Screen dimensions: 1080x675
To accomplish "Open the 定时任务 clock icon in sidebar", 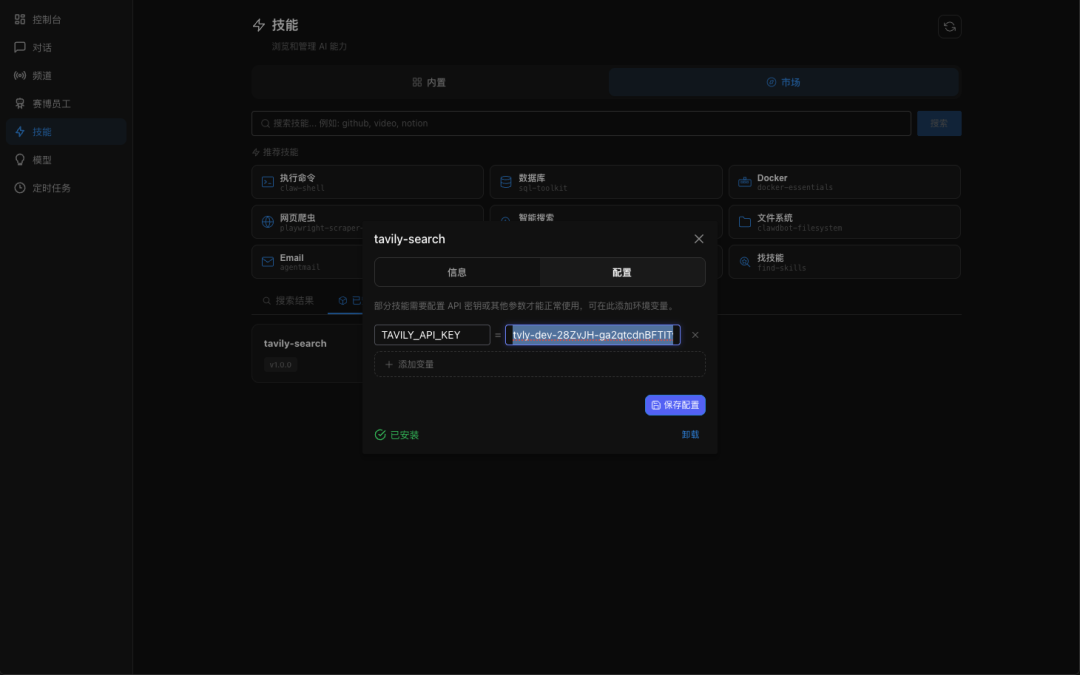I will click(20, 188).
